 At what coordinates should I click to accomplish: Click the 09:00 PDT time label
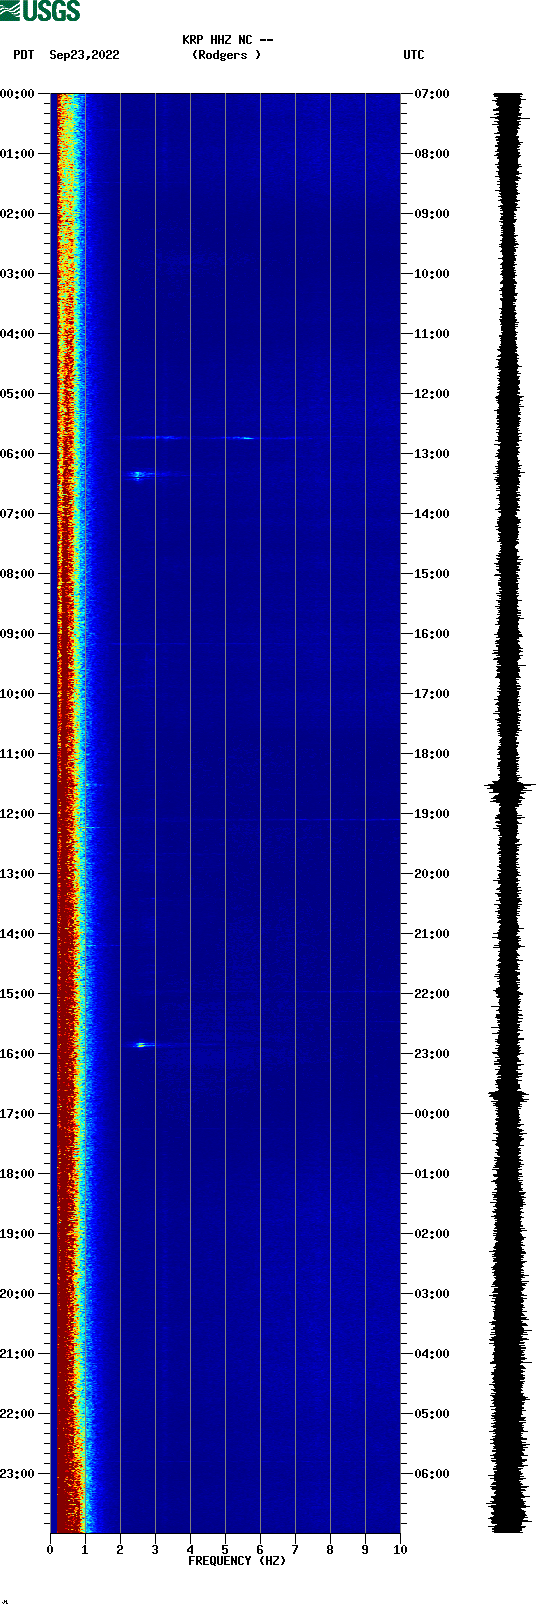(18, 634)
